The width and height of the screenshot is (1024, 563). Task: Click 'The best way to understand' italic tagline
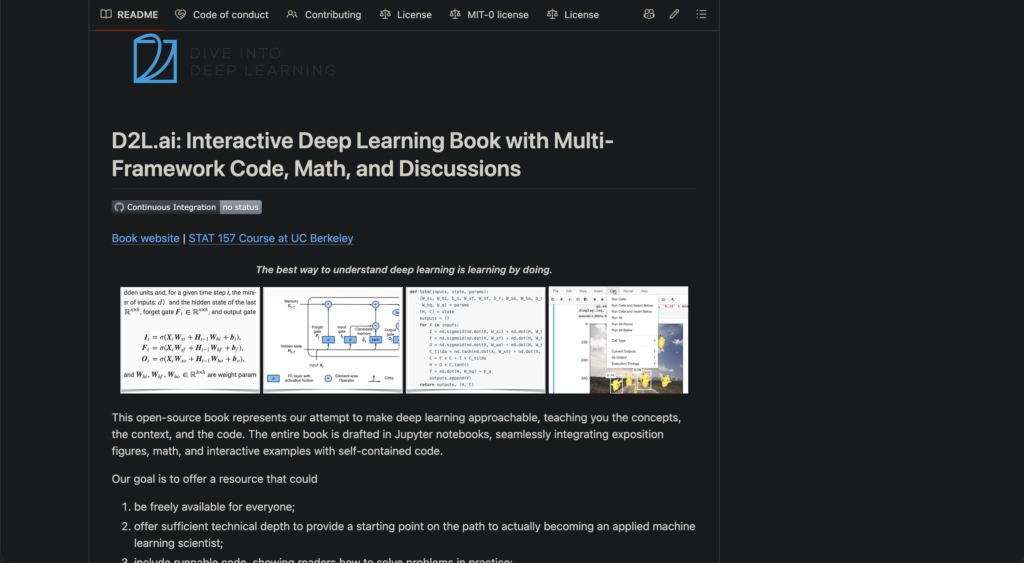tap(404, 270)
